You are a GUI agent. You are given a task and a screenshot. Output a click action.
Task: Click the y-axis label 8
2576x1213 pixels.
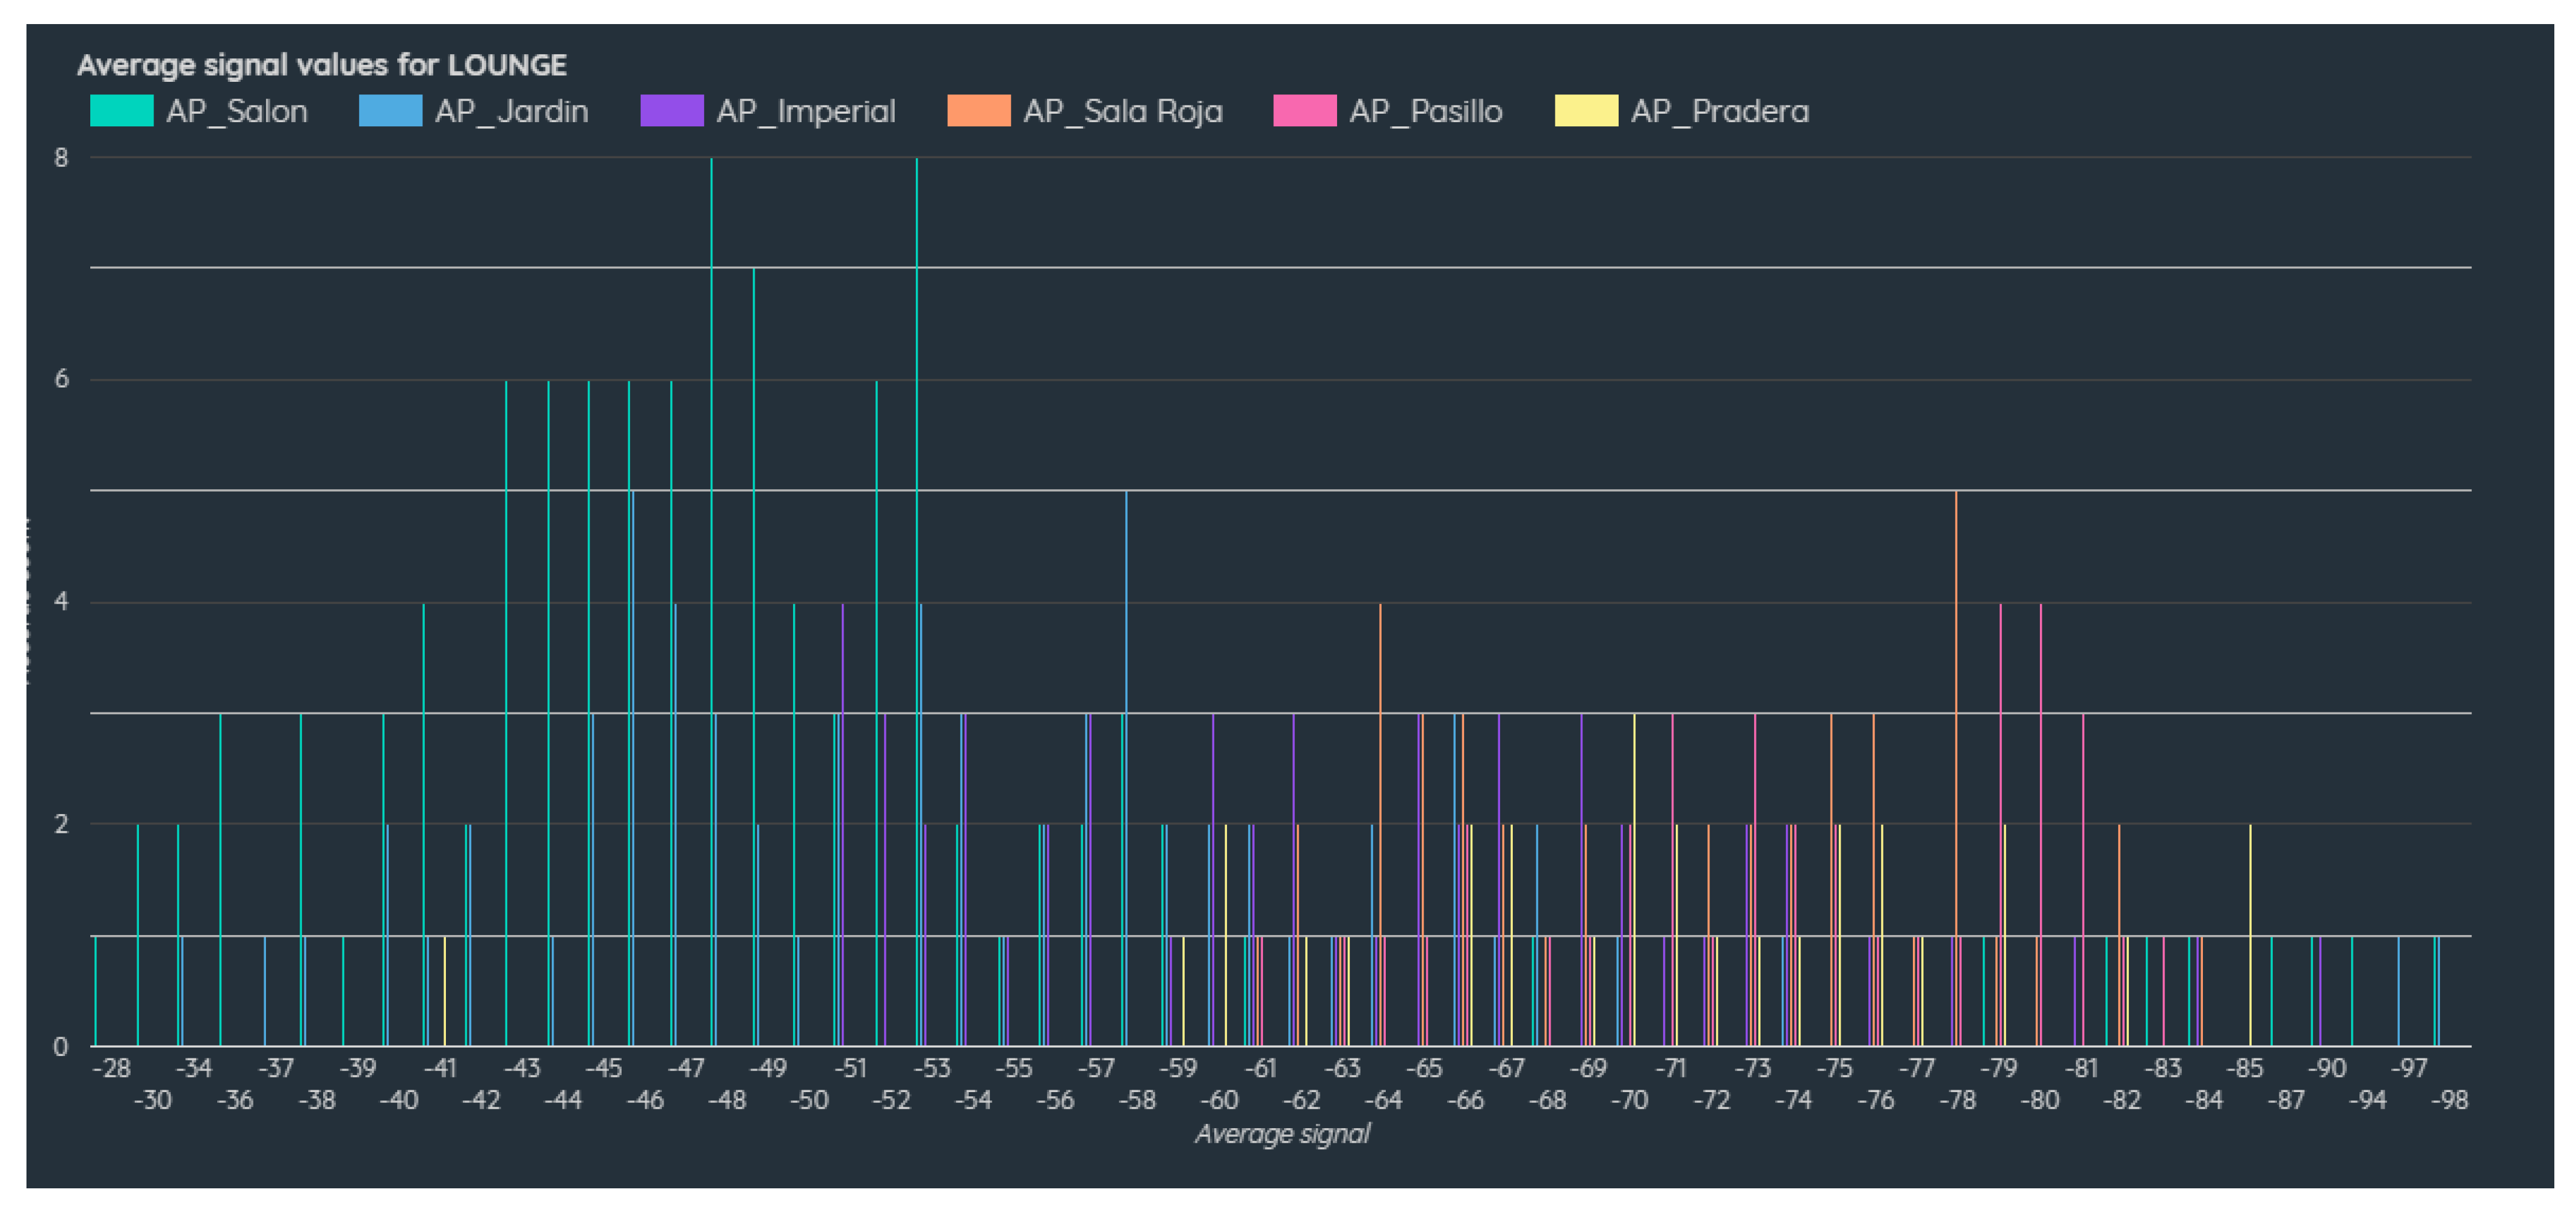coord(62,157)
